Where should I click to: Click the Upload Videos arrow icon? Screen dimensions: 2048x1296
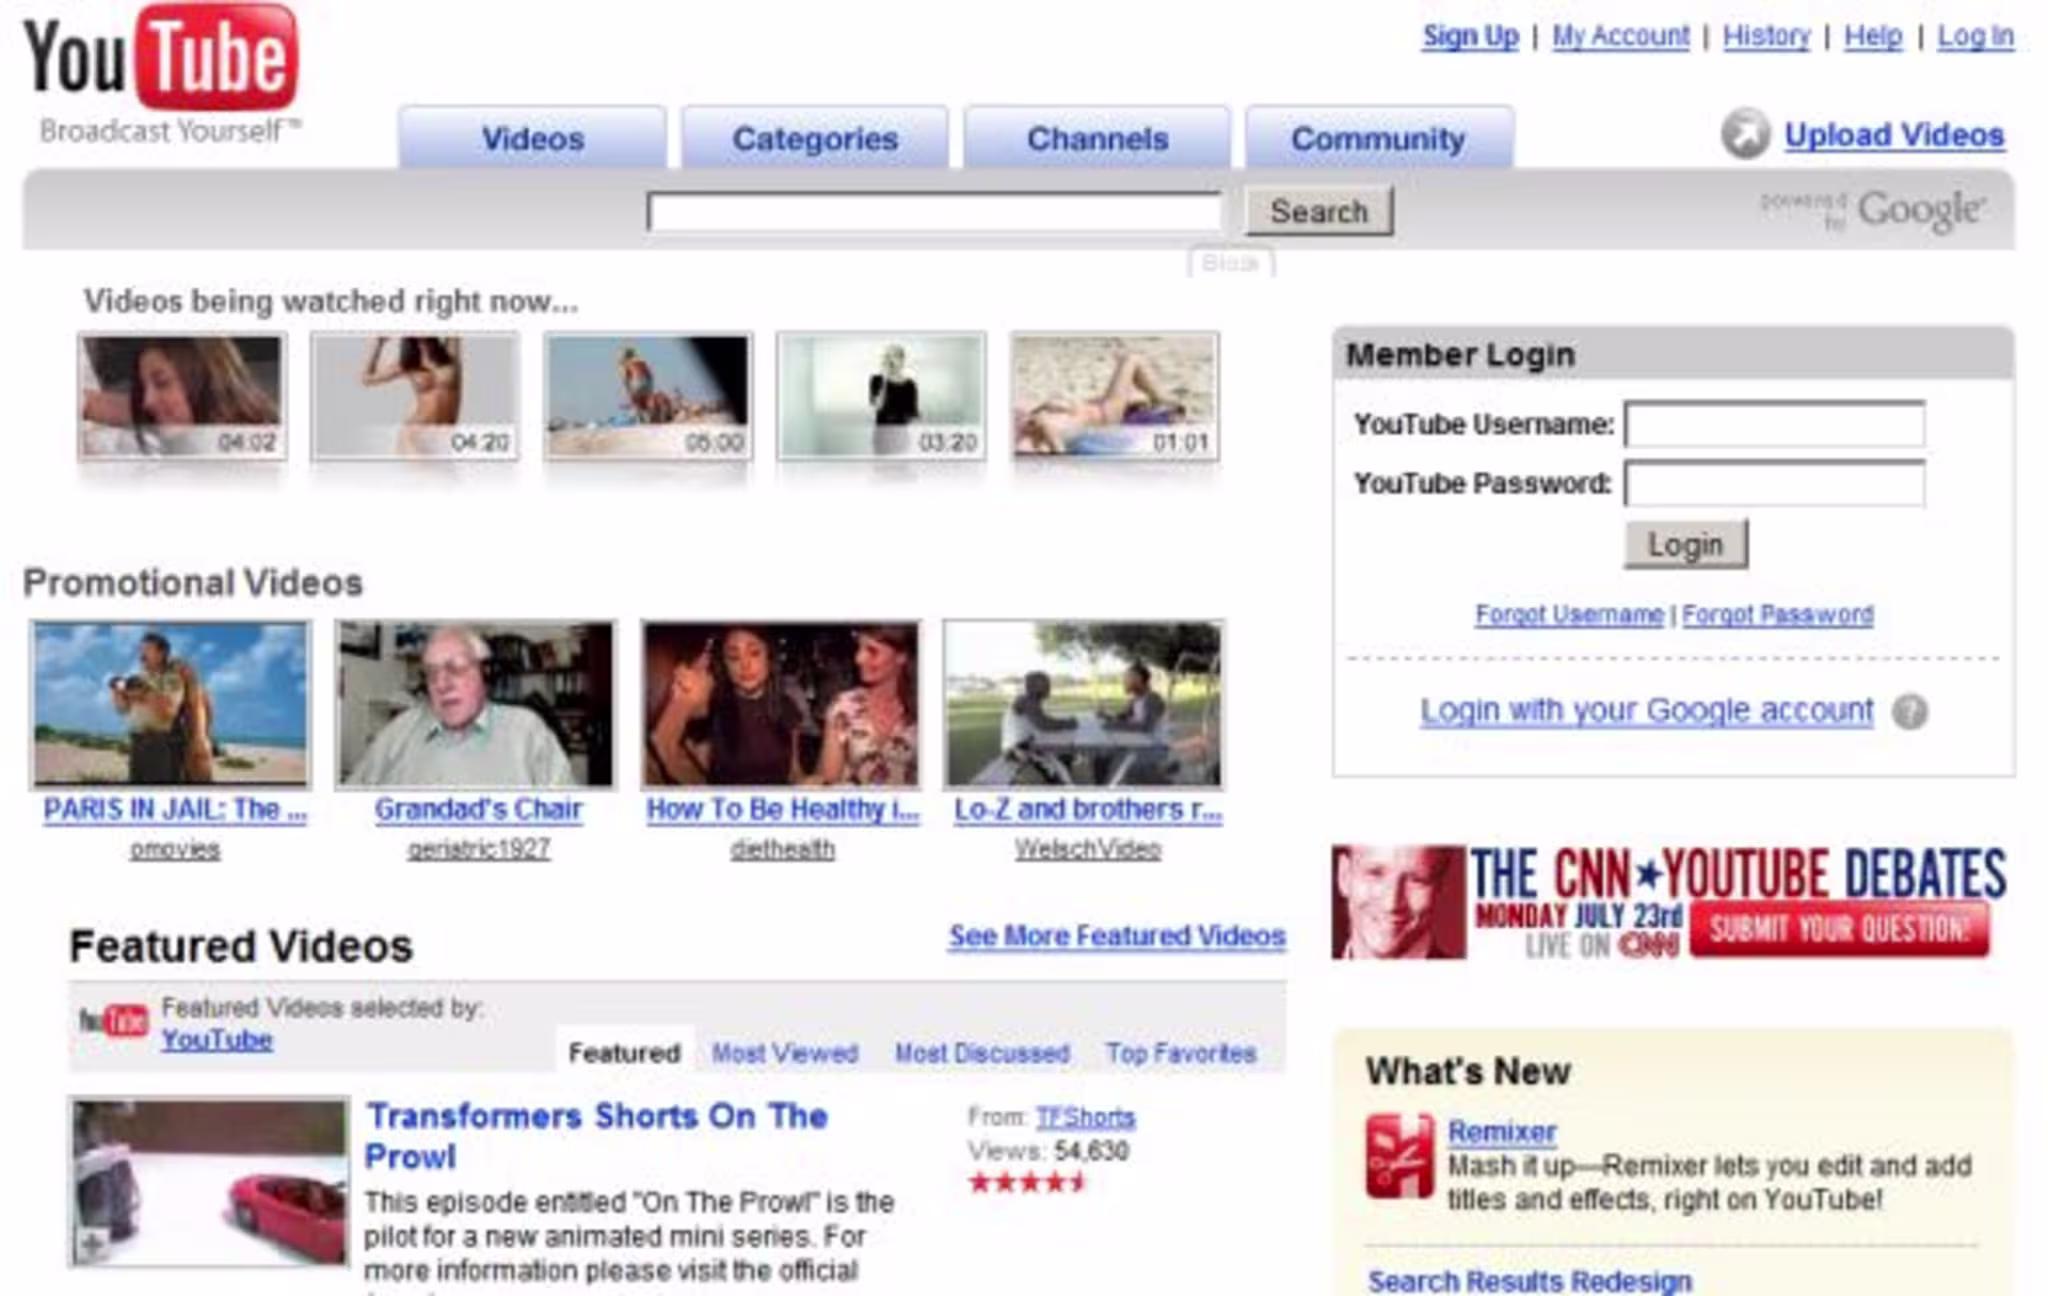point(1745,133)
